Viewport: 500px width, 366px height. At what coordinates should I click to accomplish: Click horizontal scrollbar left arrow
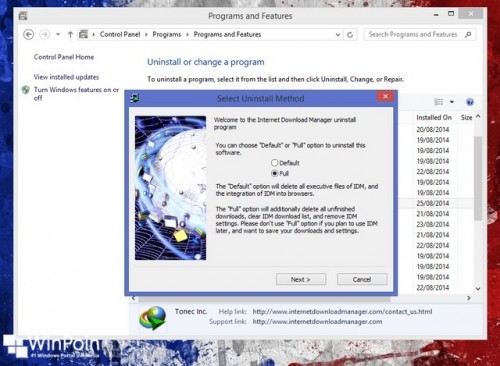pyautogui.click(x=134, y=298)
